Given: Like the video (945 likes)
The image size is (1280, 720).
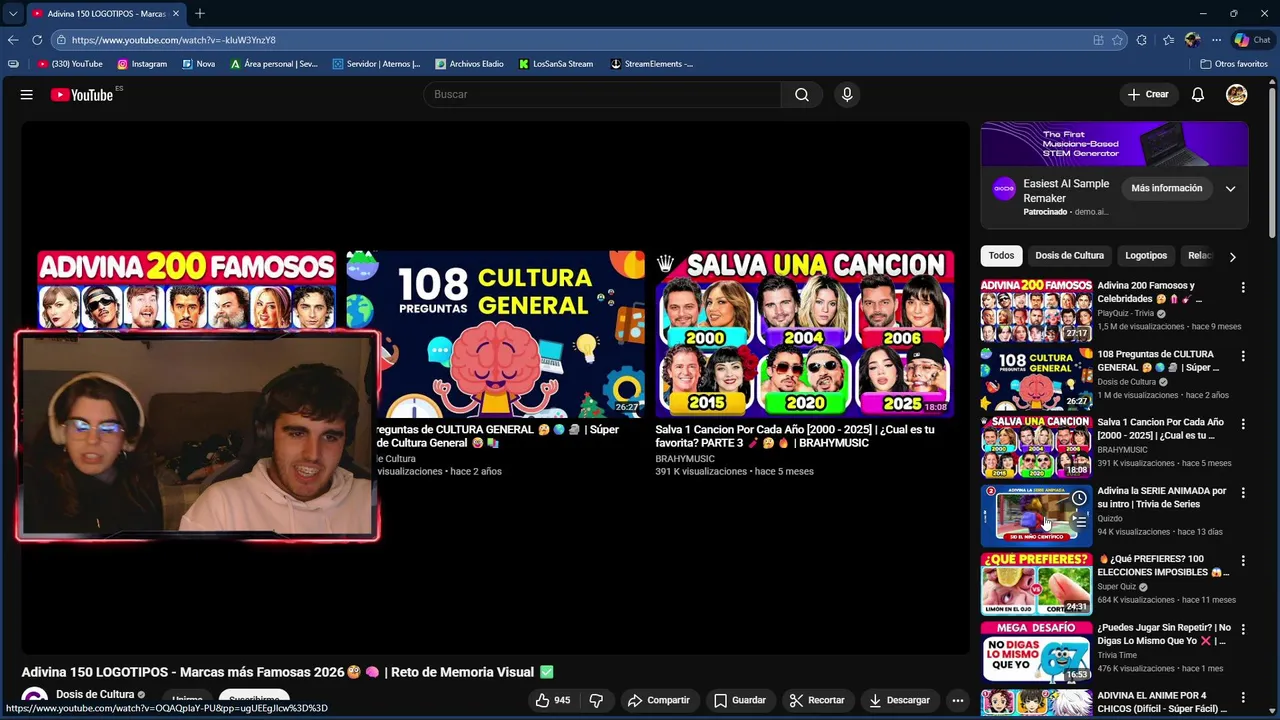Looking at the screenshot, I should click(x=552, y=700).
